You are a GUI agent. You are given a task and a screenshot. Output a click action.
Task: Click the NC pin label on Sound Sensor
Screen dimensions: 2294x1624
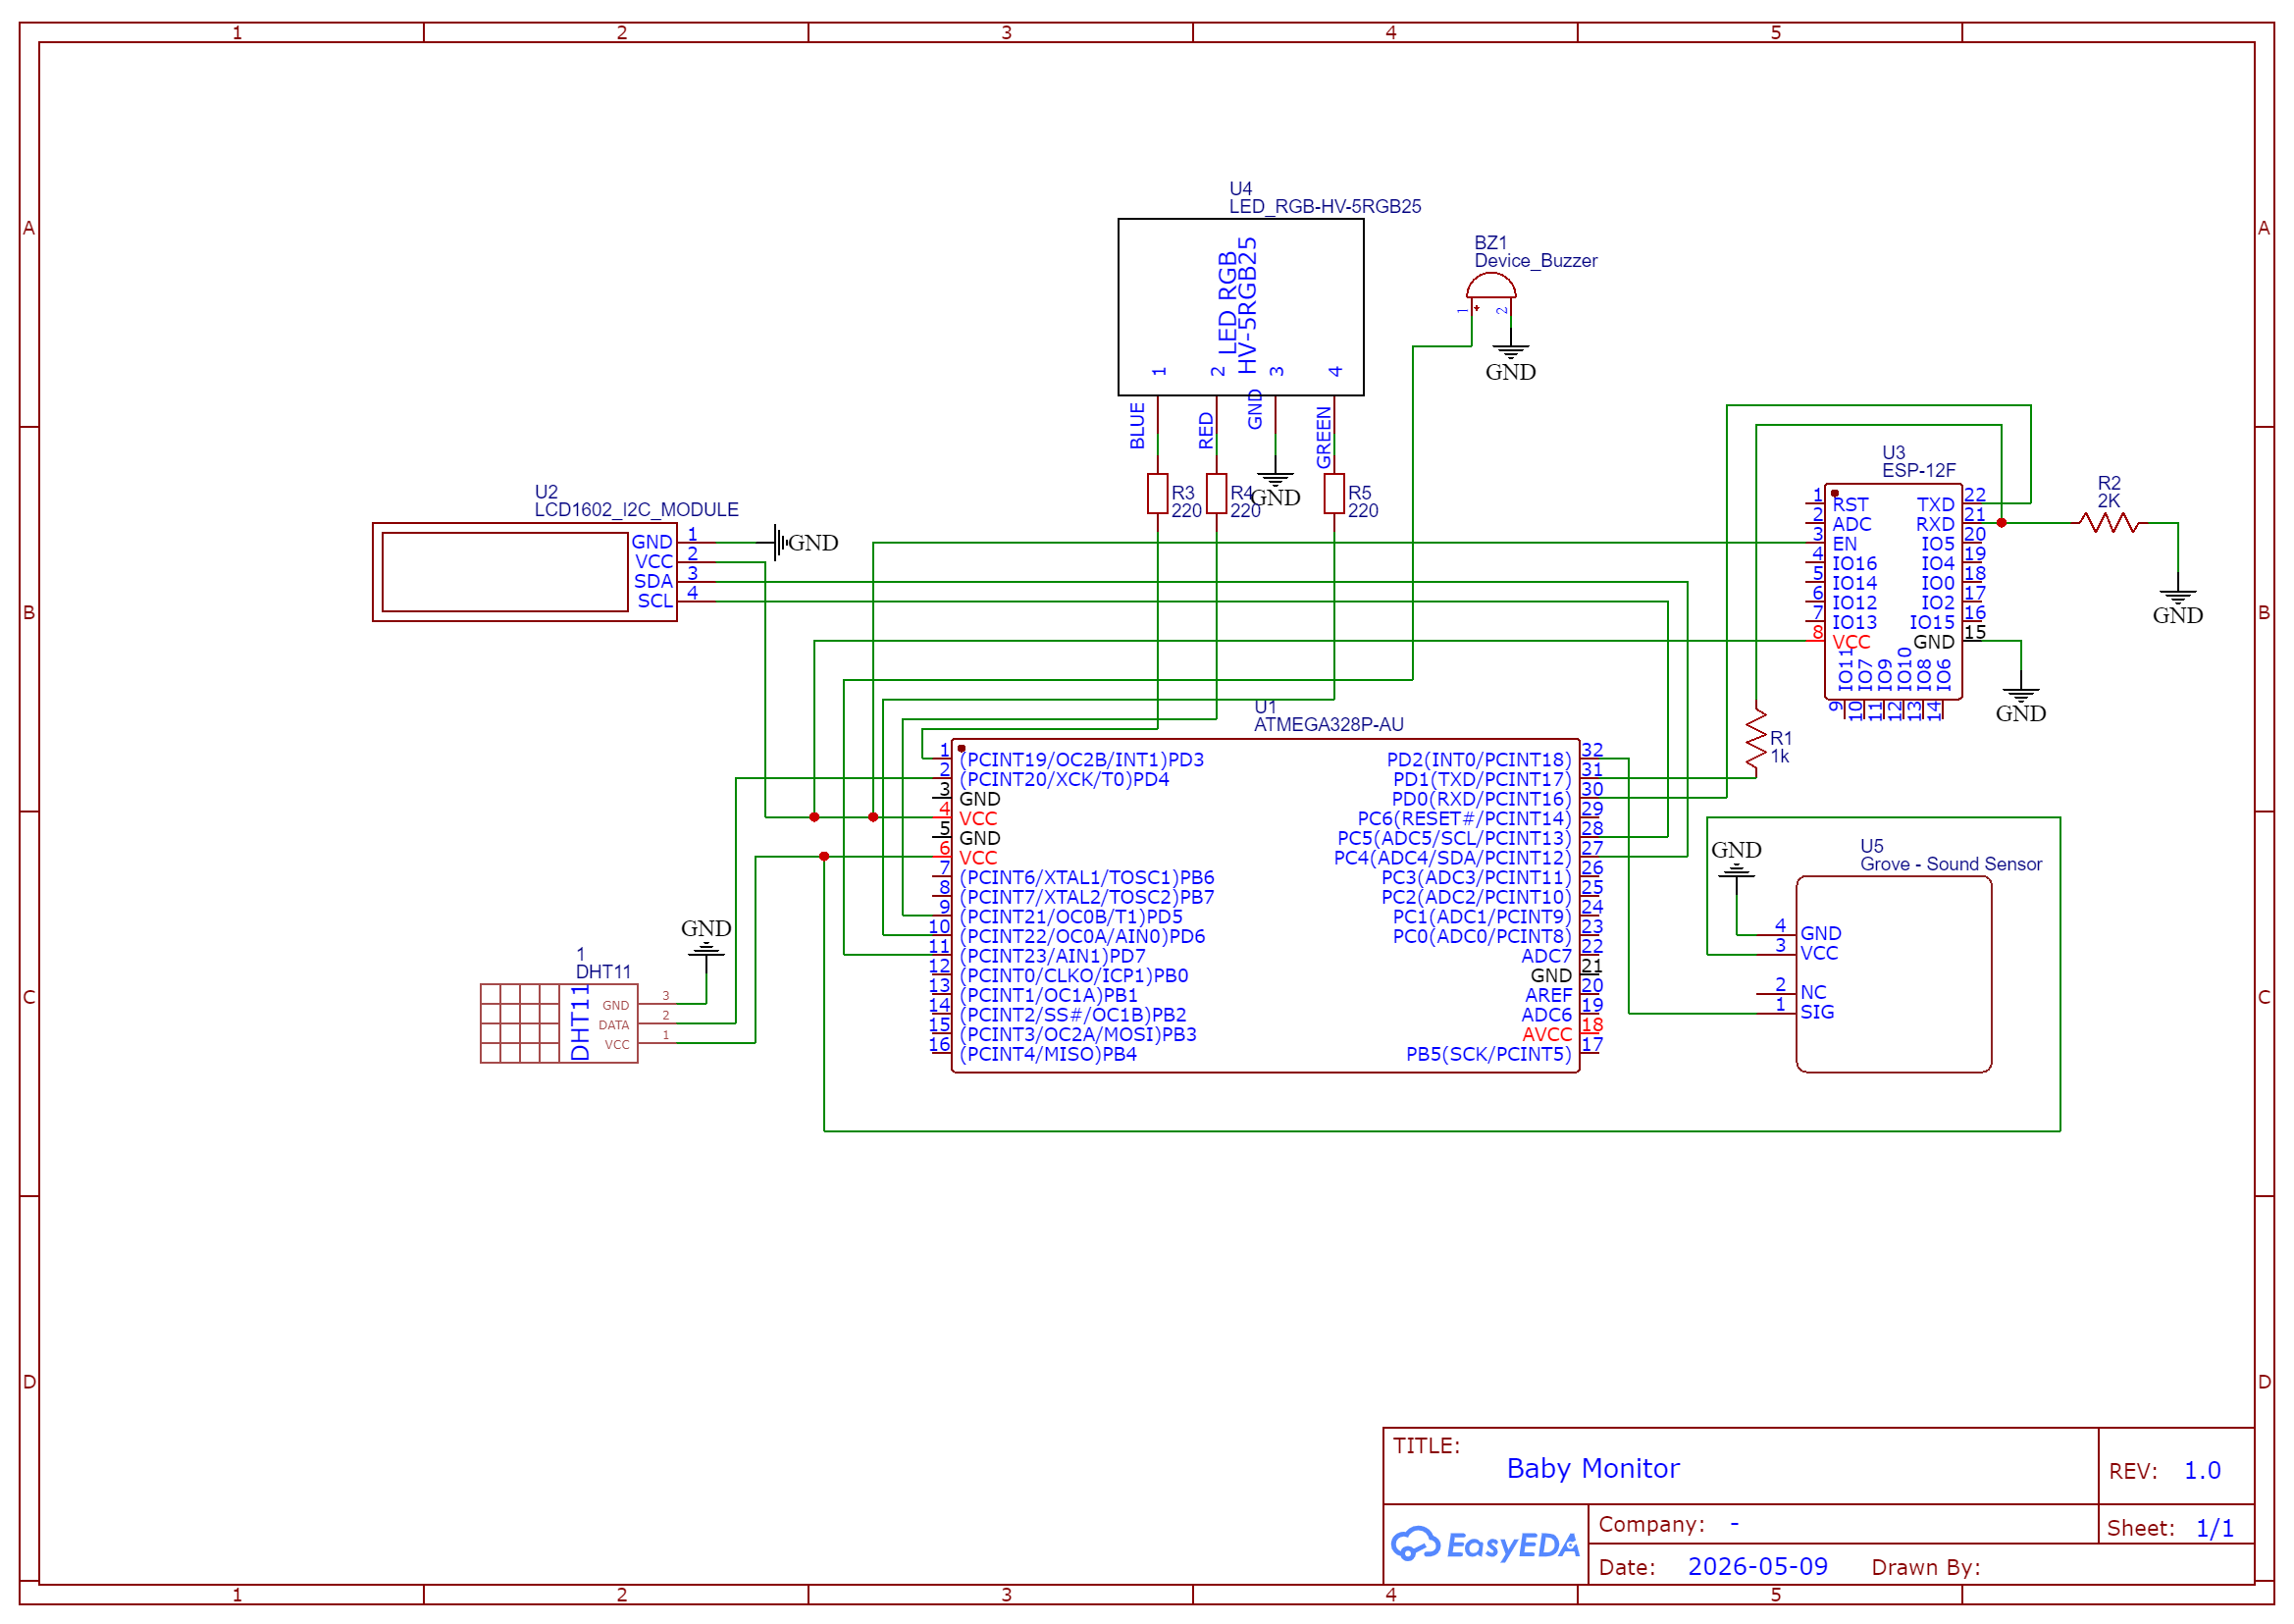pos(1812,992)
